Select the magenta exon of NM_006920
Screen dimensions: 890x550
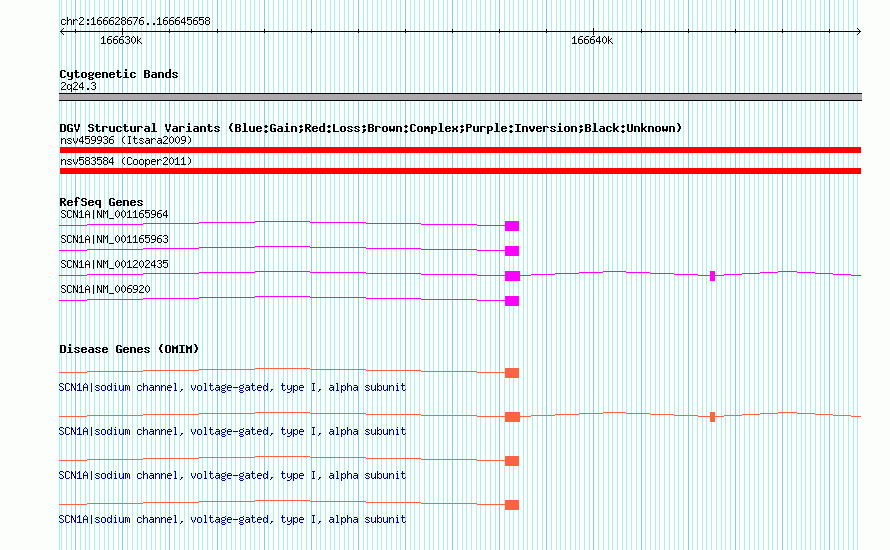[x=512, y=301]
